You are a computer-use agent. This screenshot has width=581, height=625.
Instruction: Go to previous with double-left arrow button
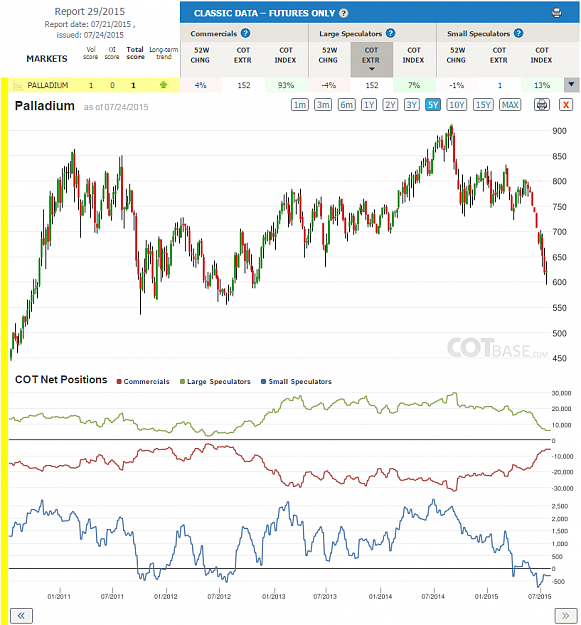[x=21, y=616]
